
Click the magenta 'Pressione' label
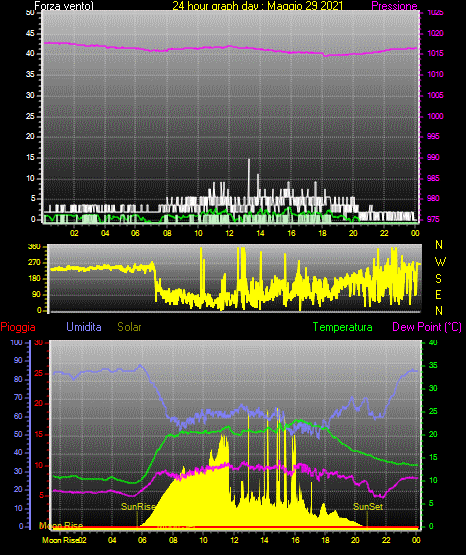pos(394,6)
